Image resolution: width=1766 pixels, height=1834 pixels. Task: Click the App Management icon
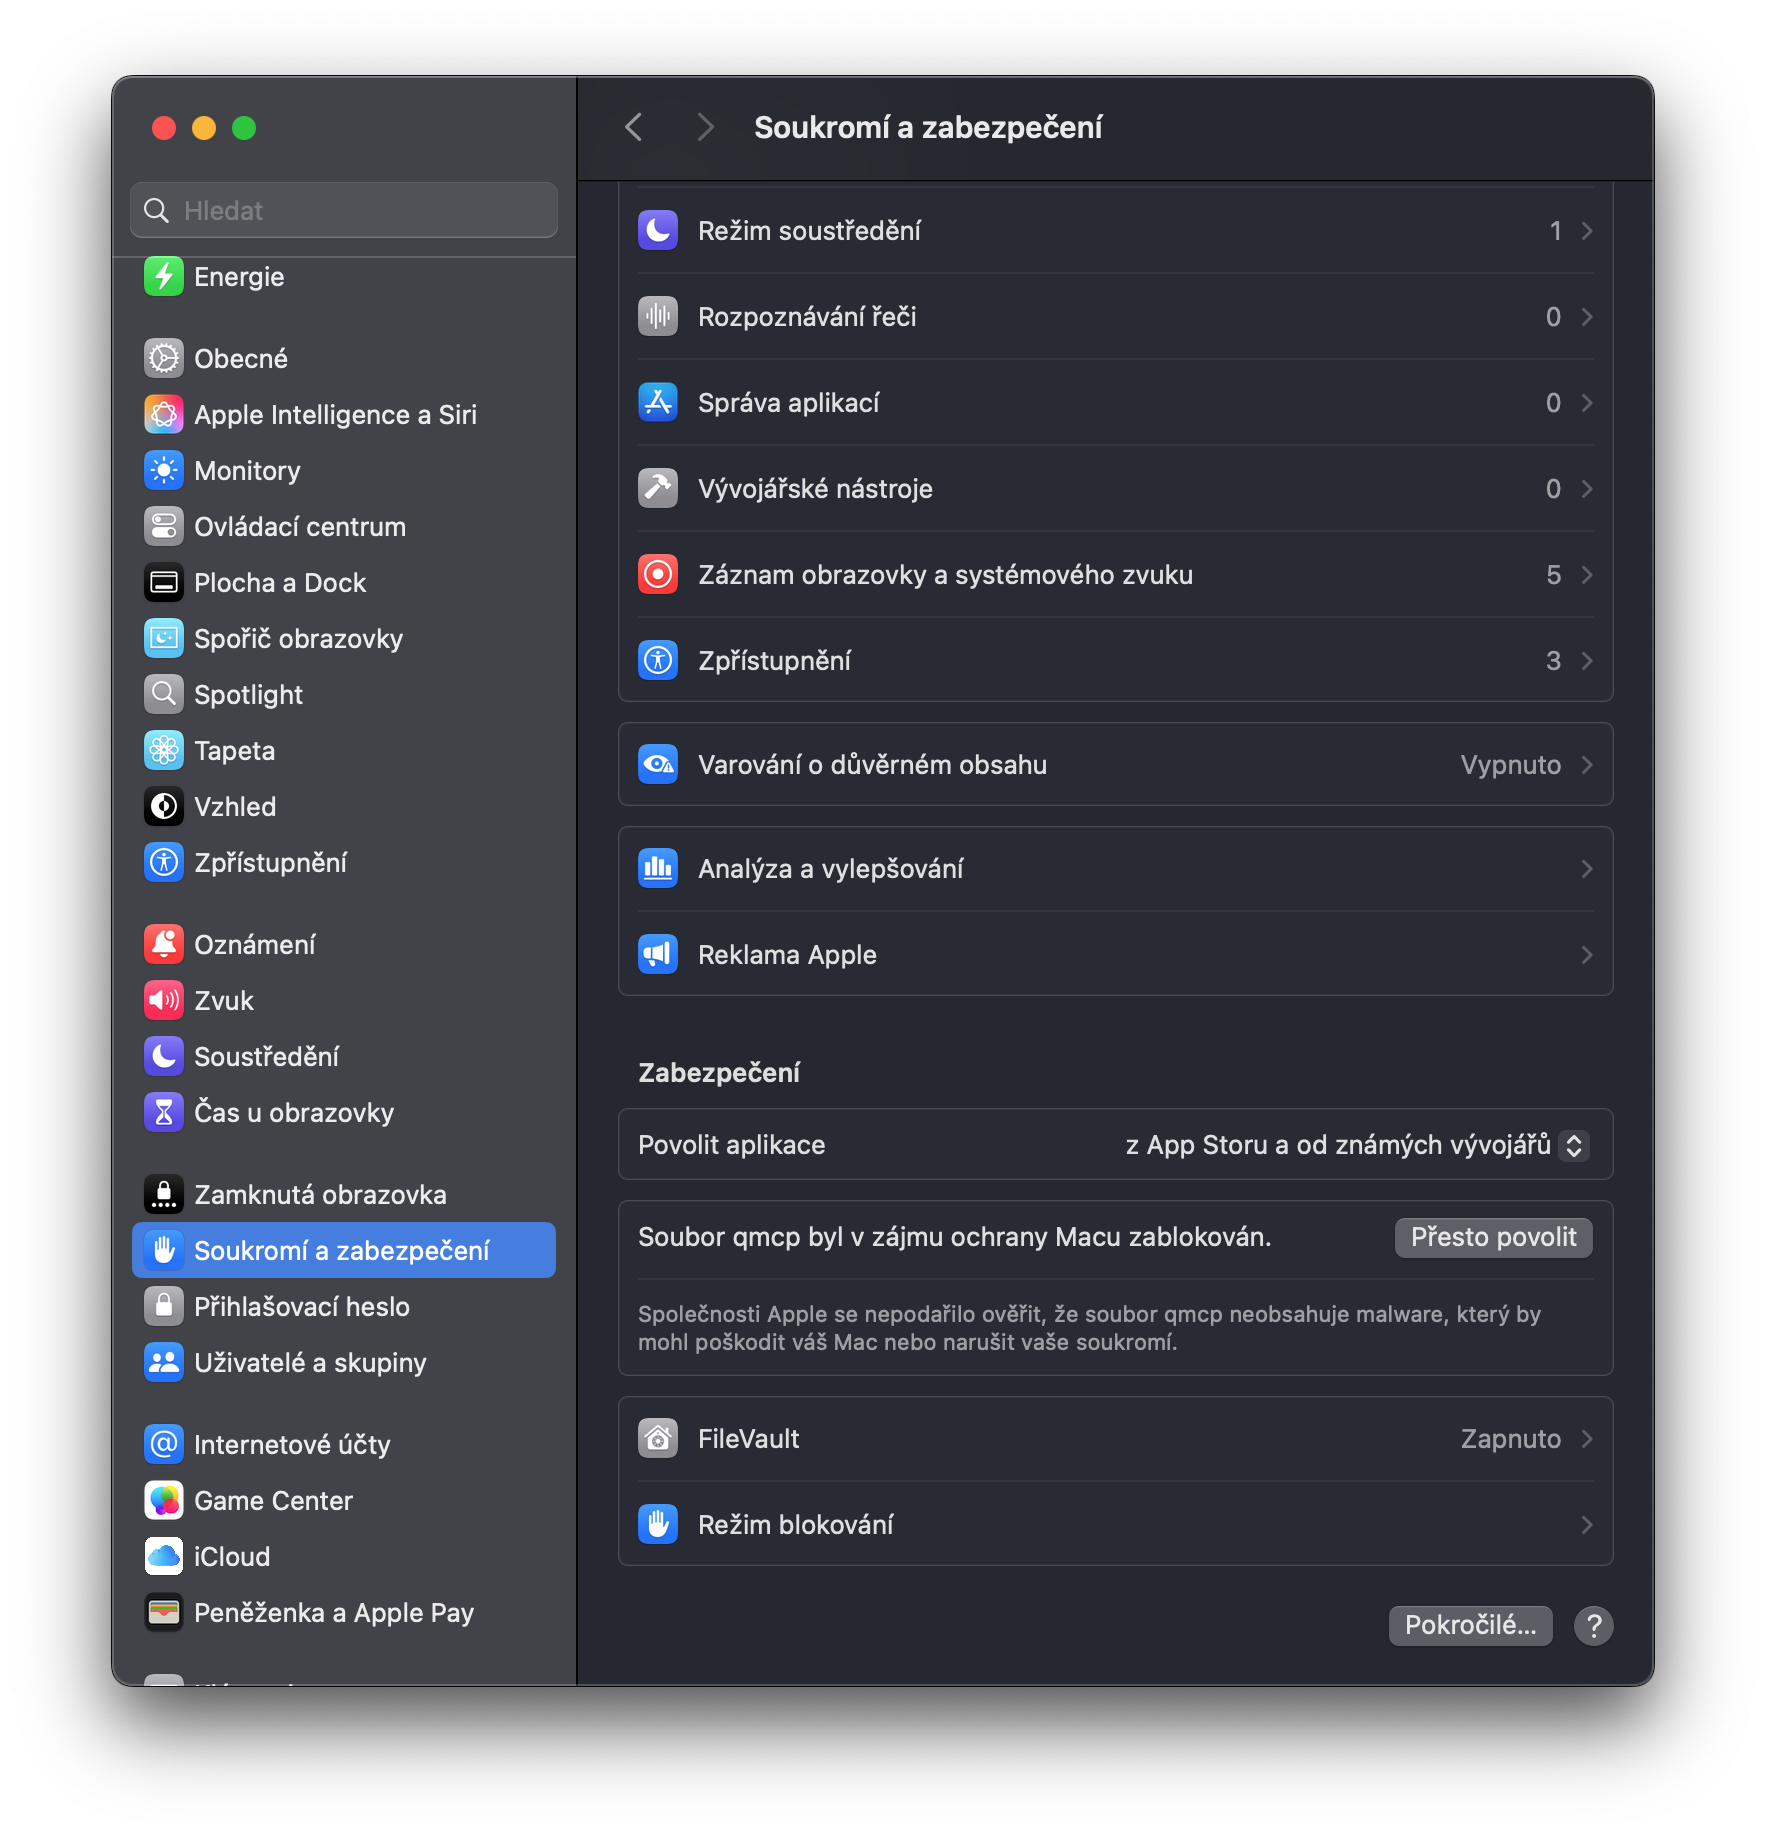(658, 403)
